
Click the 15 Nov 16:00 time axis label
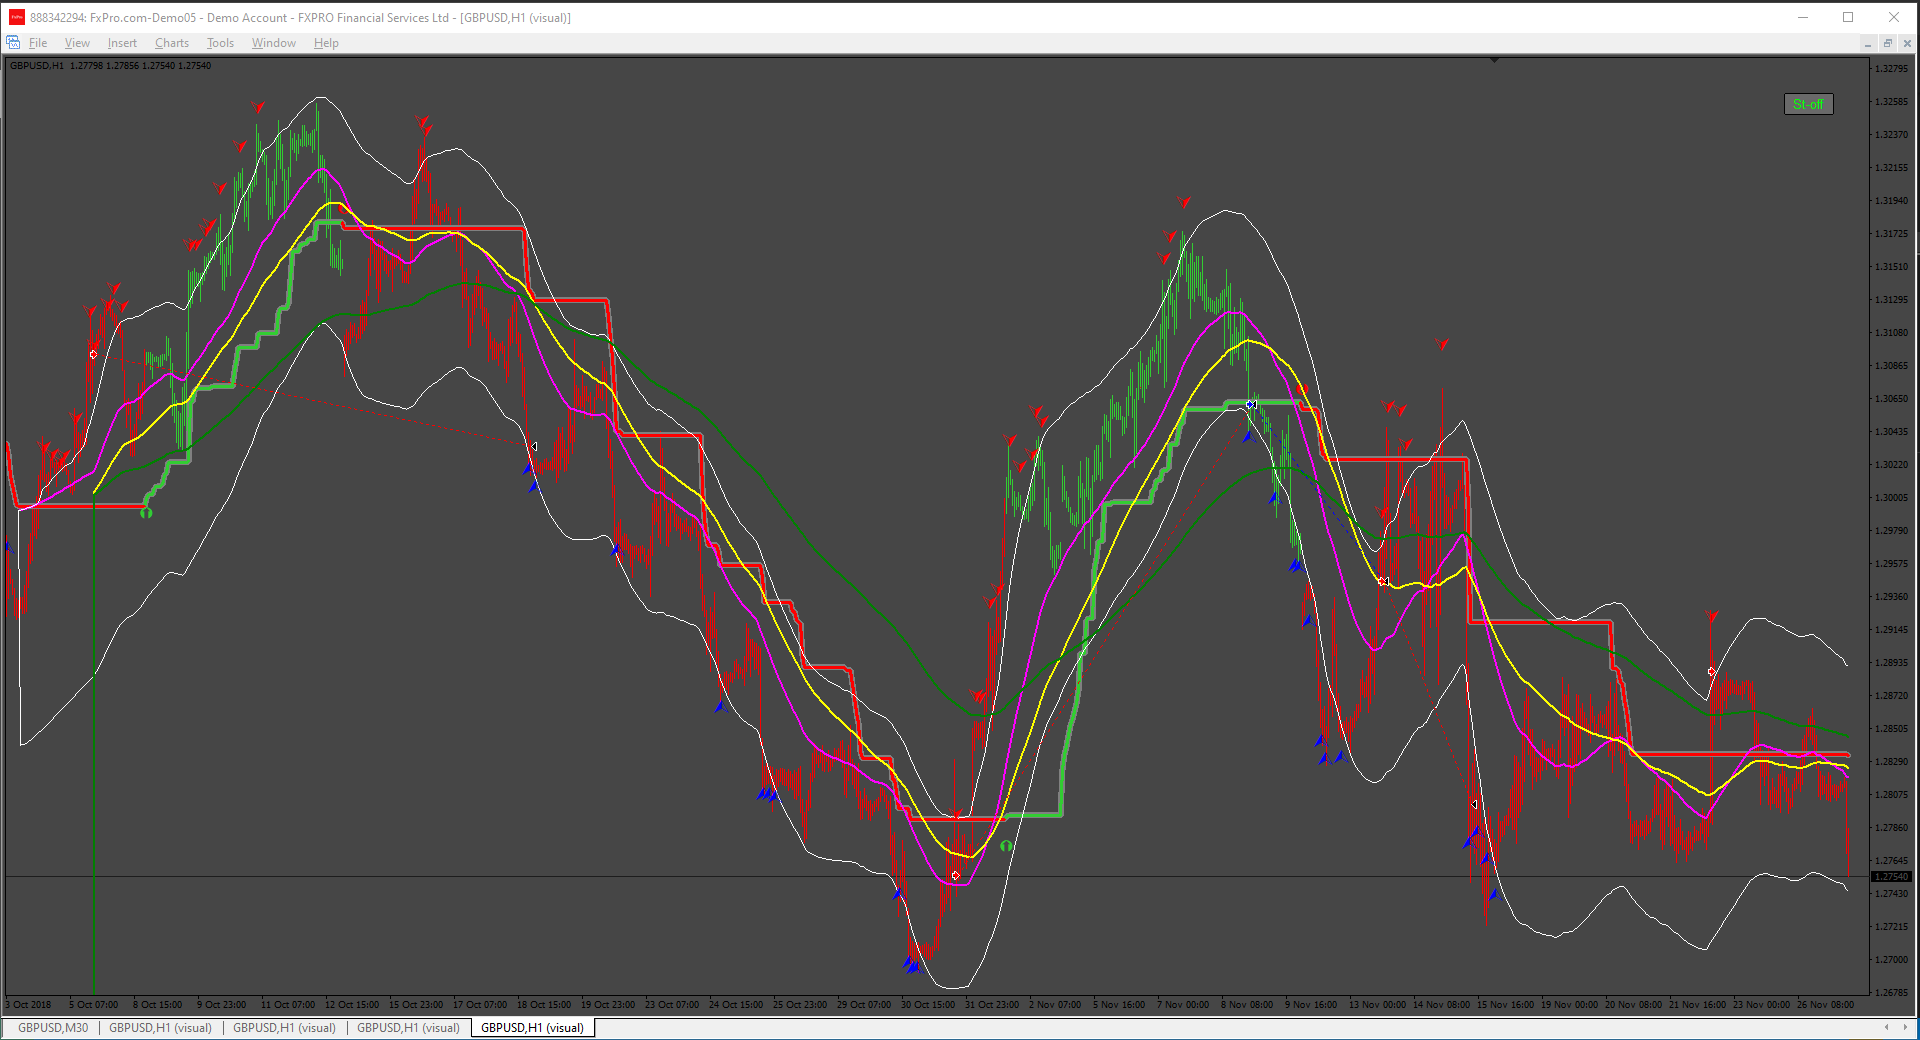(1505, 1004)
